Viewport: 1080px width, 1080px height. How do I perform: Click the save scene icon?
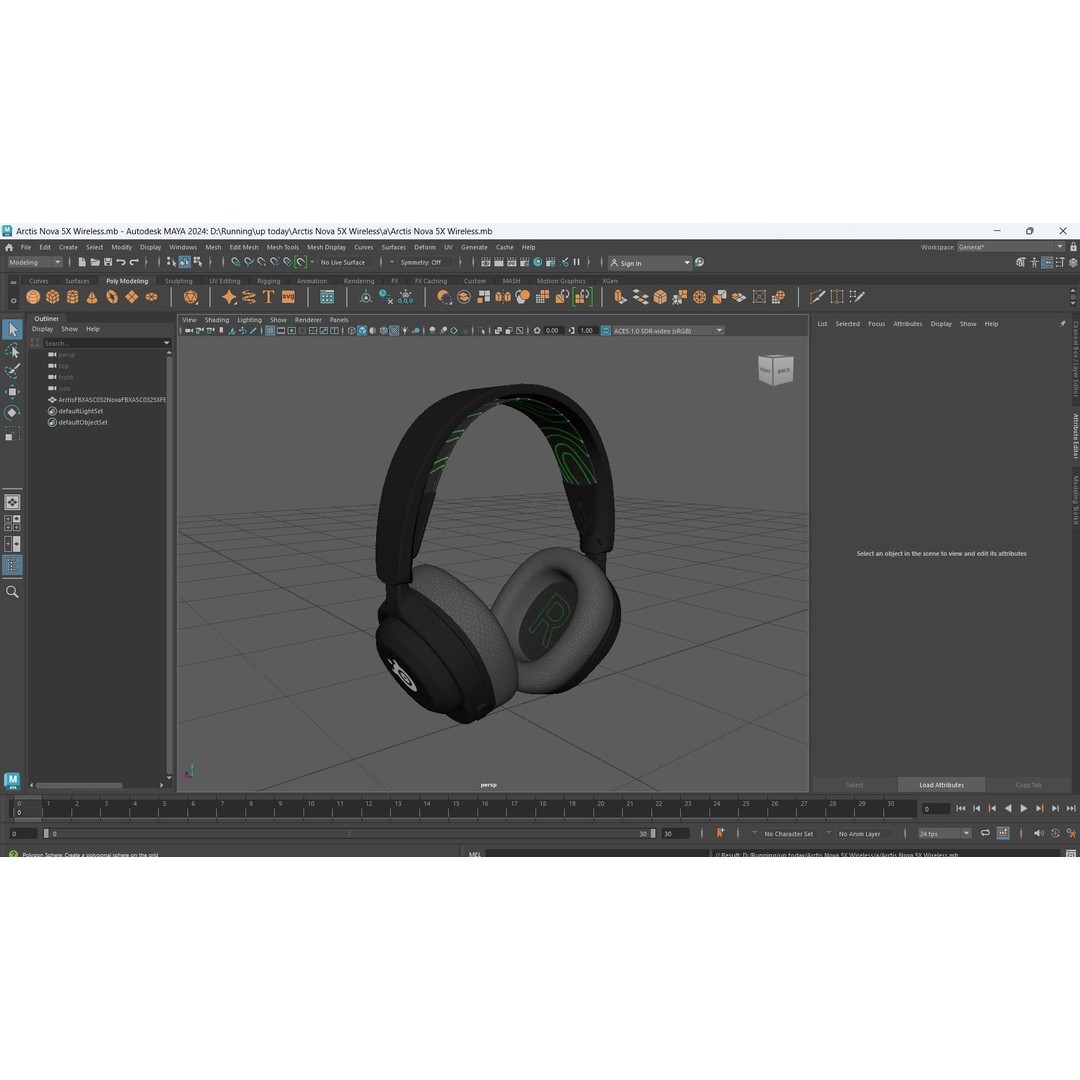point(108,262)
